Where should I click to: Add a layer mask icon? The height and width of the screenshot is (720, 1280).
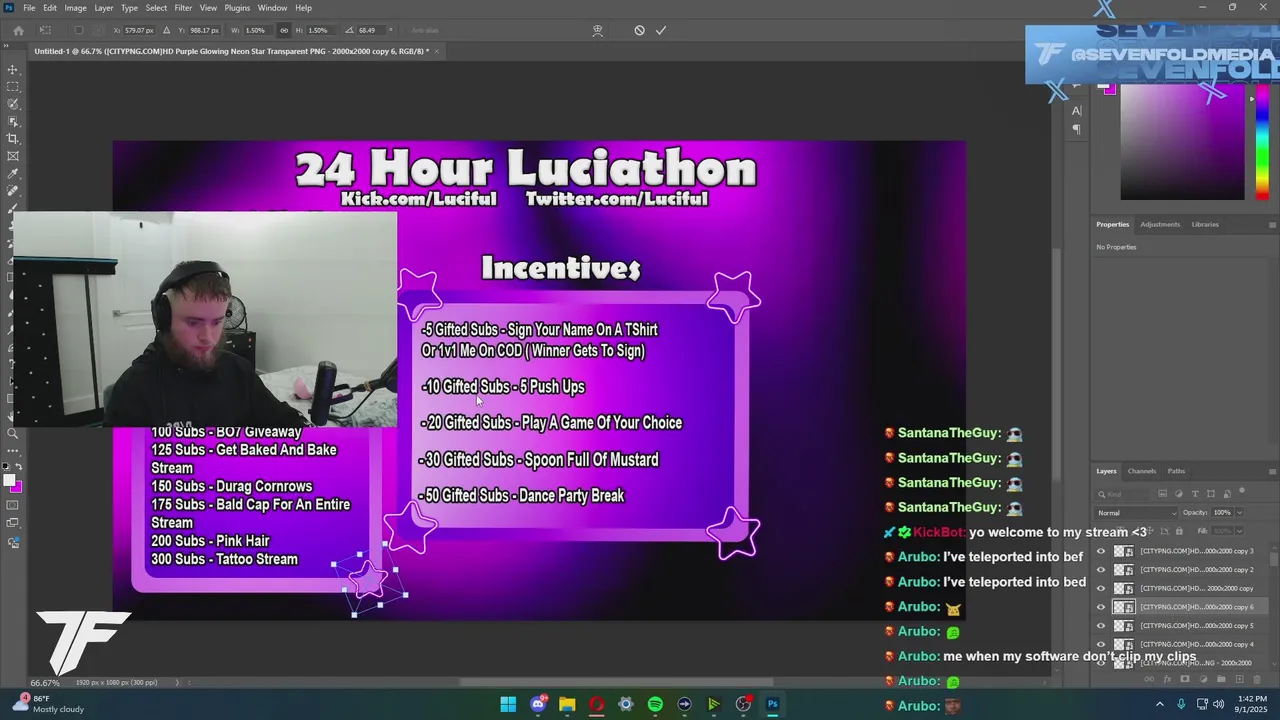coord(1184,679)
